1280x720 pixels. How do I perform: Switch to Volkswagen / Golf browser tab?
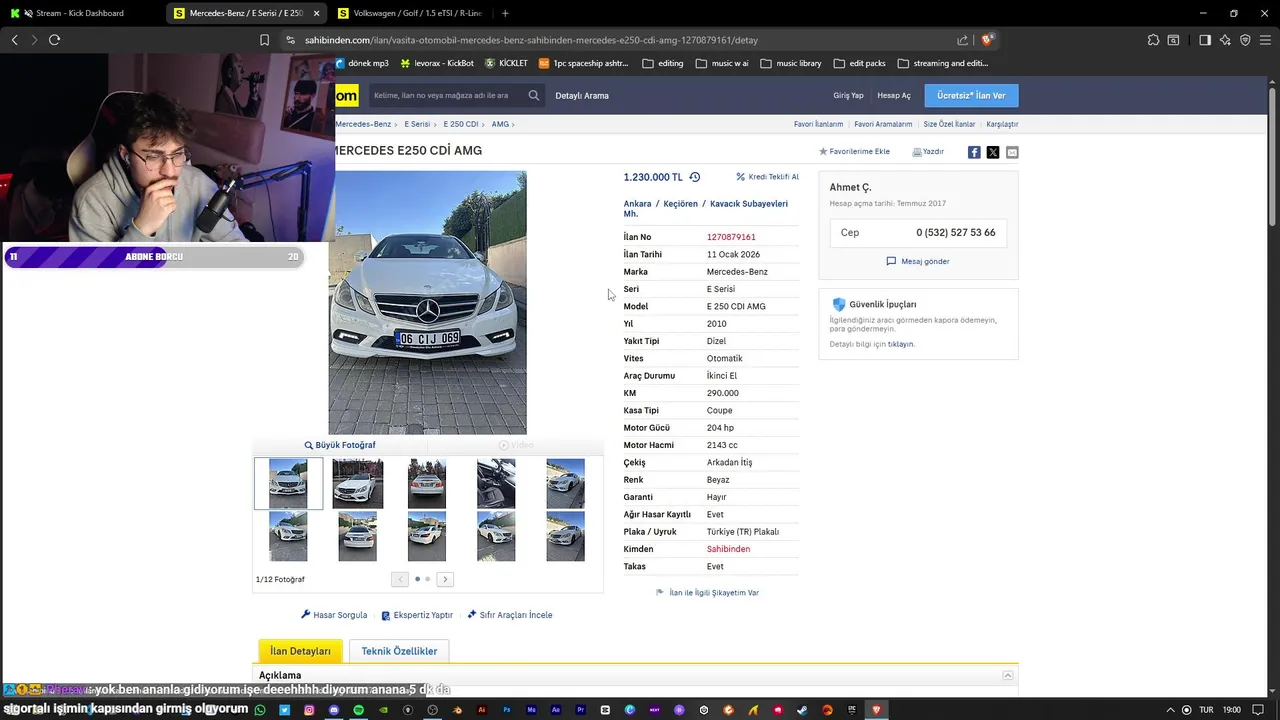click(x=411, y=13)
